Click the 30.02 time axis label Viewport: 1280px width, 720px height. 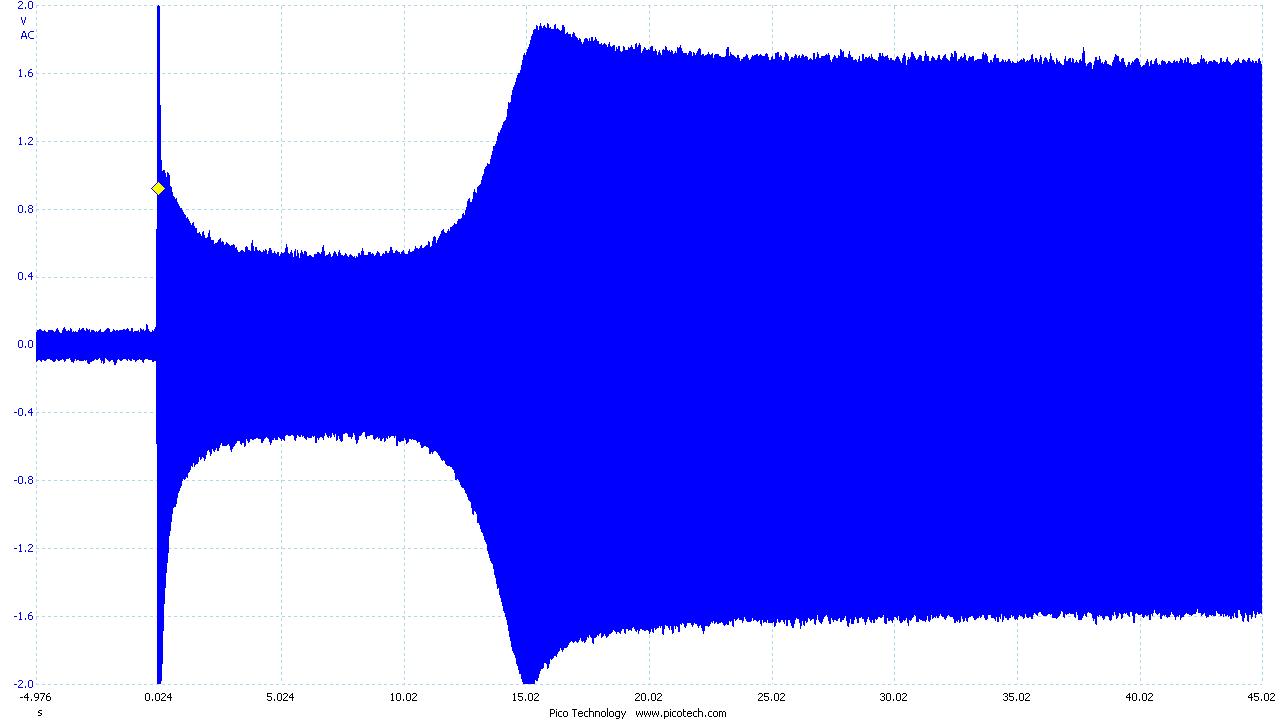click(x=894, y=697)
